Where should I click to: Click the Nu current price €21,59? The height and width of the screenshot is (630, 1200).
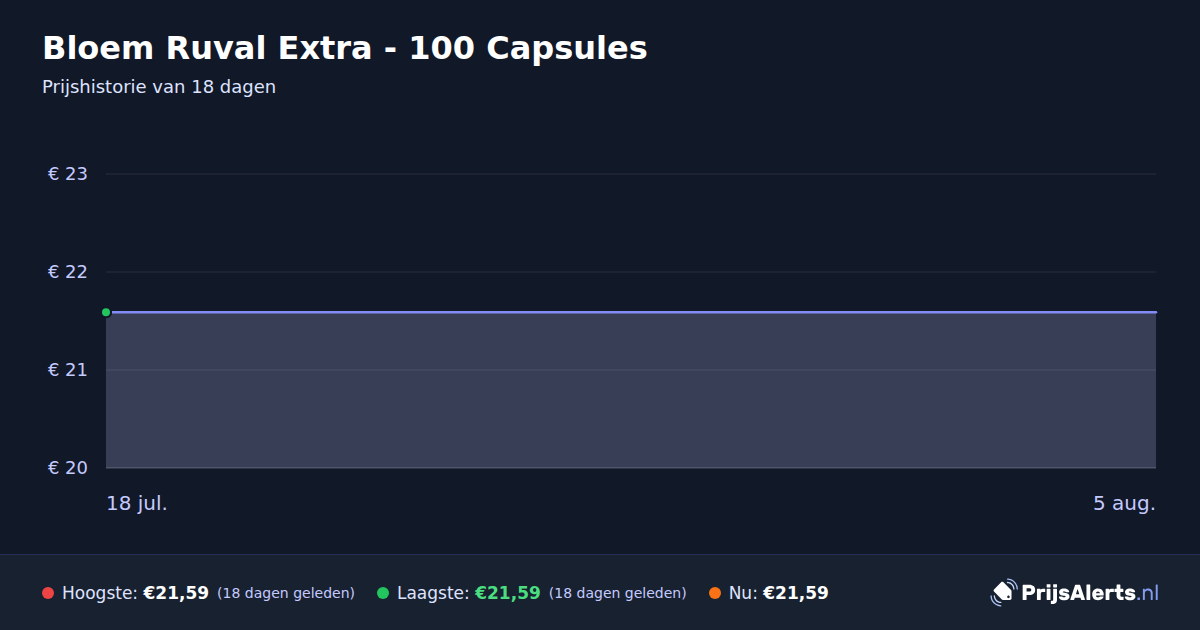(x=796, y=593)
